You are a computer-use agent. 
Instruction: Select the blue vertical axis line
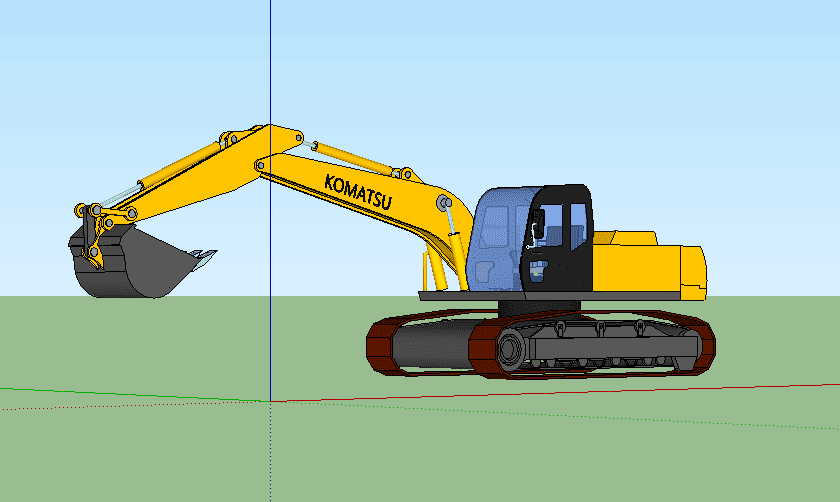271,200
